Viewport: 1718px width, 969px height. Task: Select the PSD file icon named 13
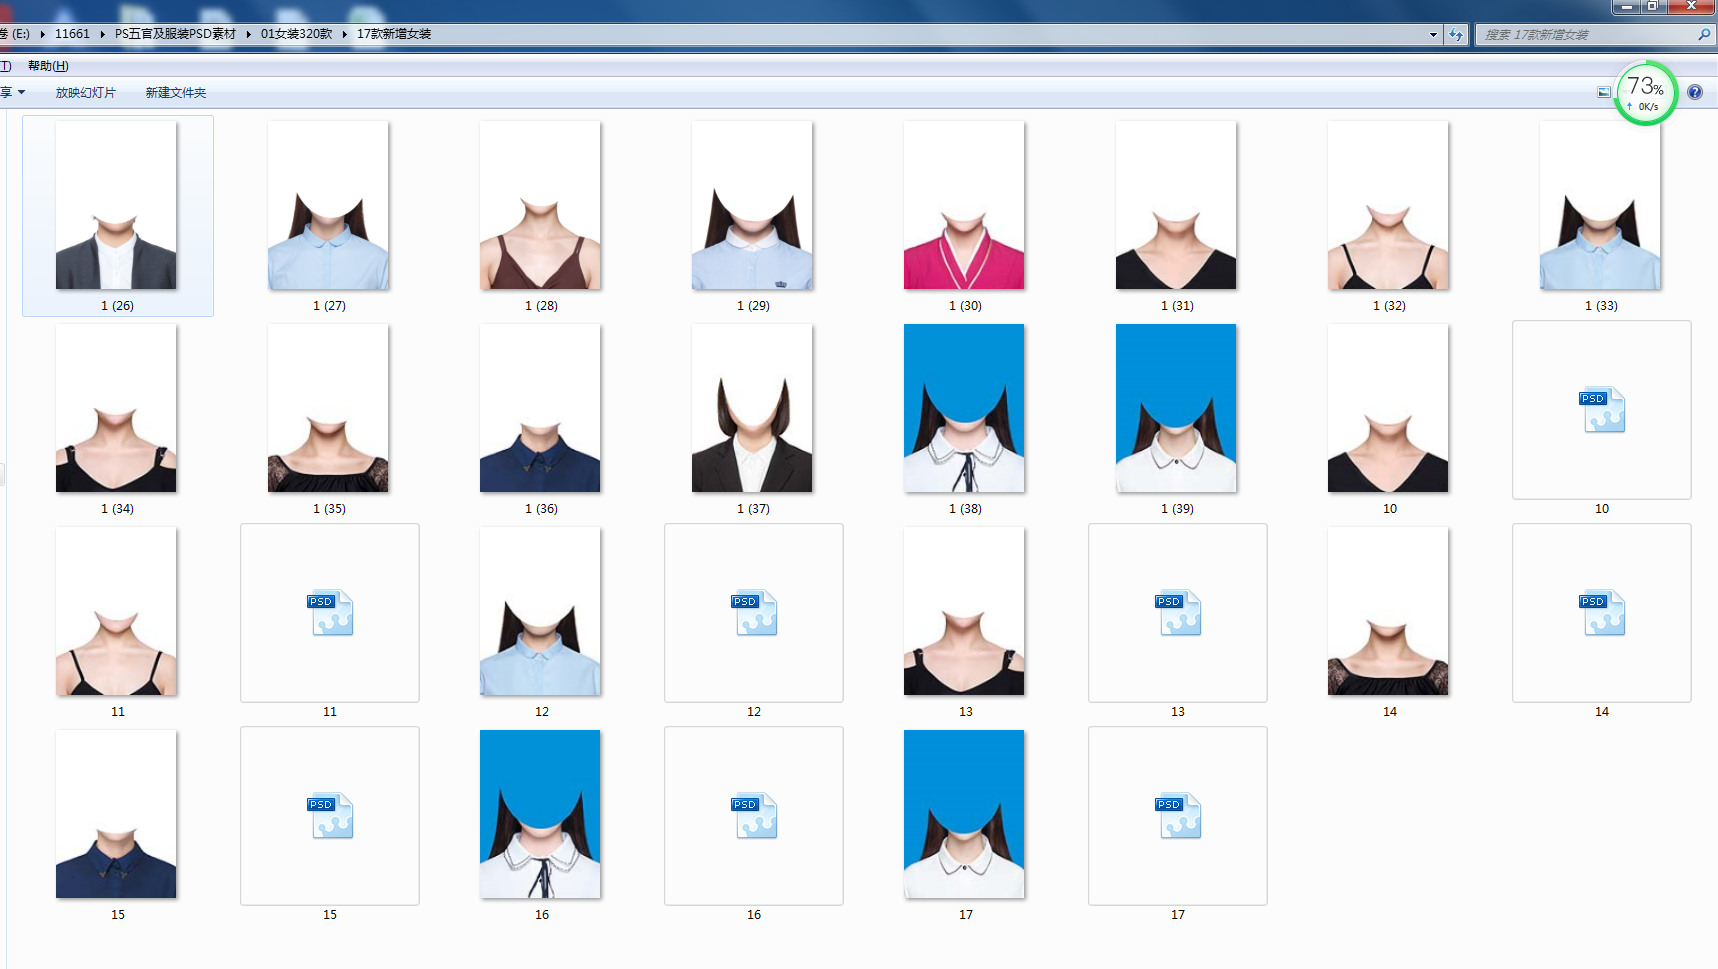coord(1178,613)
